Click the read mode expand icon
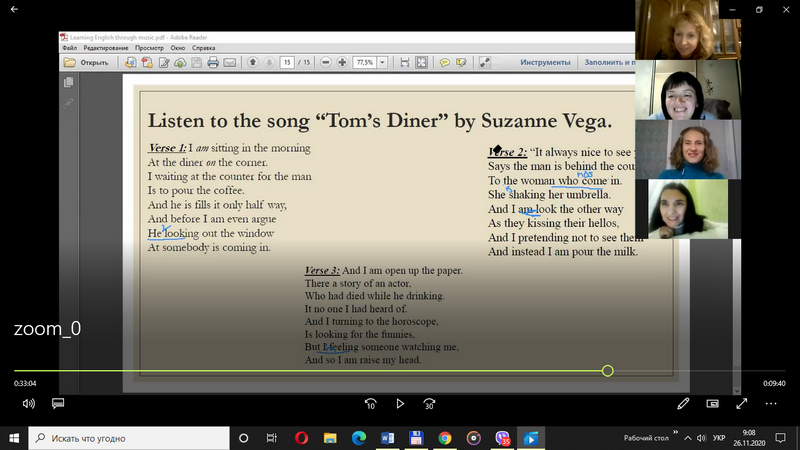This screenshot has width=800, height=450. 484,62
